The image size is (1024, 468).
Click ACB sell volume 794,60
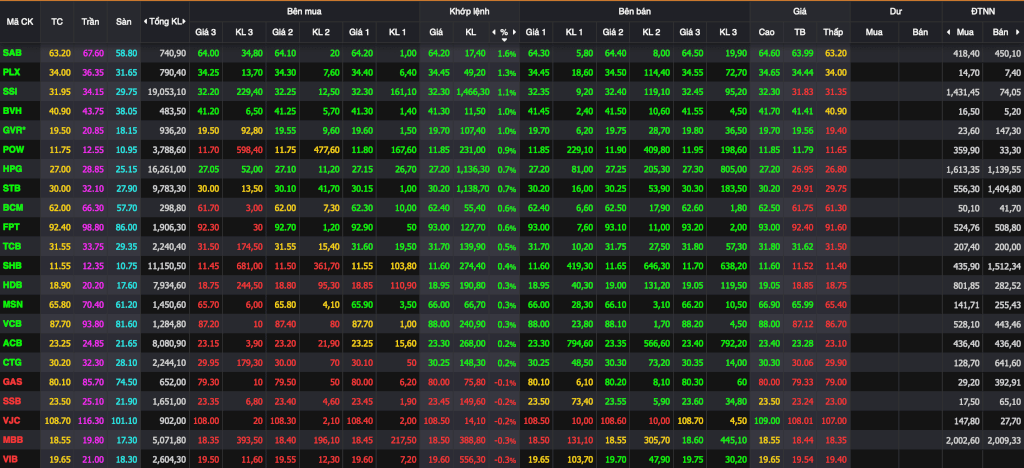[581, 345]
